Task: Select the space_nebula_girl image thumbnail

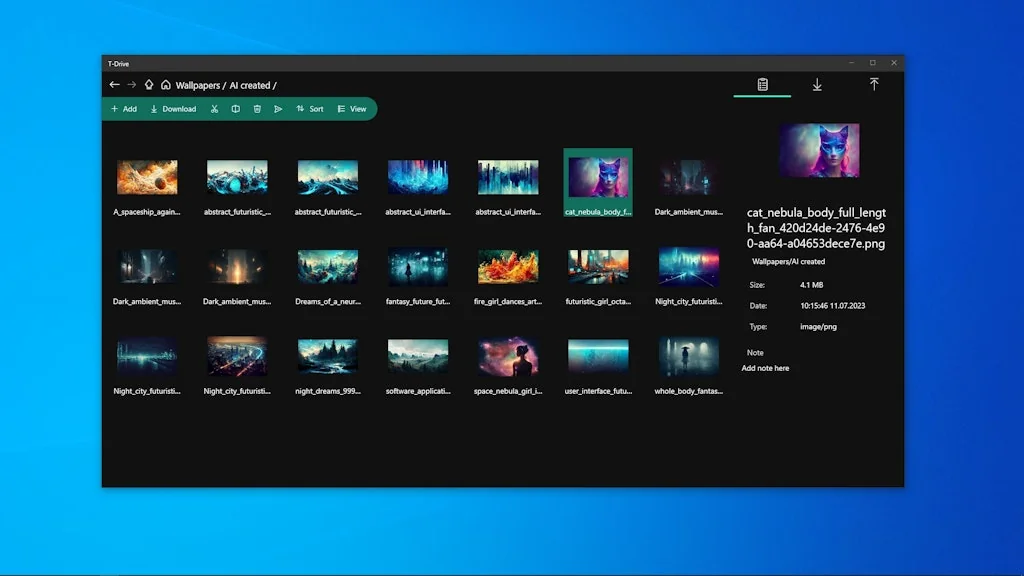Action: (x=508, y=355)
